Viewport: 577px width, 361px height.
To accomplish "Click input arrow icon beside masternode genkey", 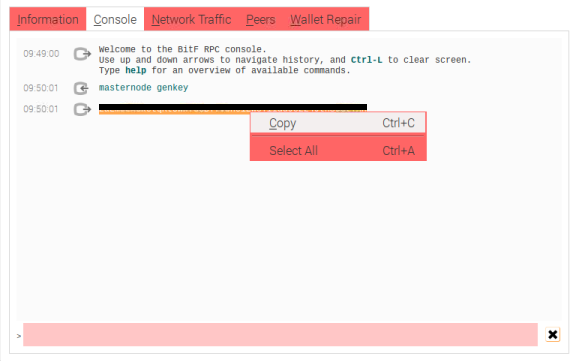I will pyautogui.click(x=81, y=88).
